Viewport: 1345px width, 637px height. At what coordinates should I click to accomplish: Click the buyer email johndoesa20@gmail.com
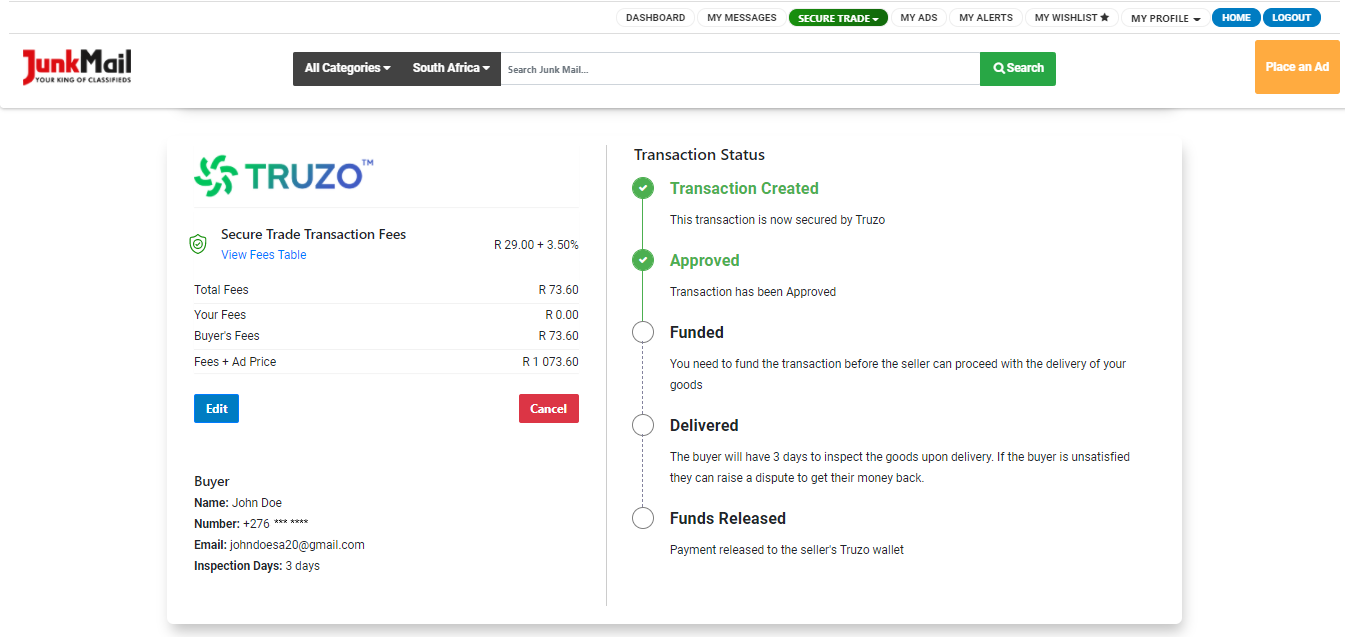297,545
